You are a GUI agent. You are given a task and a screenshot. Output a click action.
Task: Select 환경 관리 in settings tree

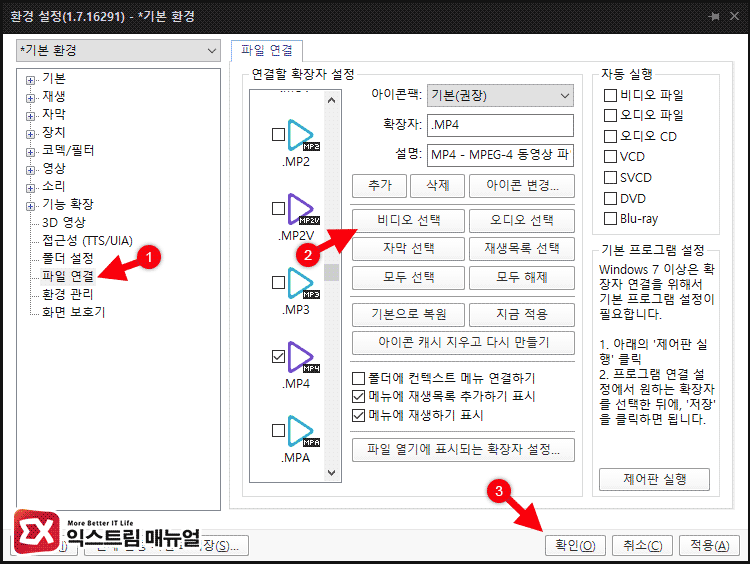67,294
